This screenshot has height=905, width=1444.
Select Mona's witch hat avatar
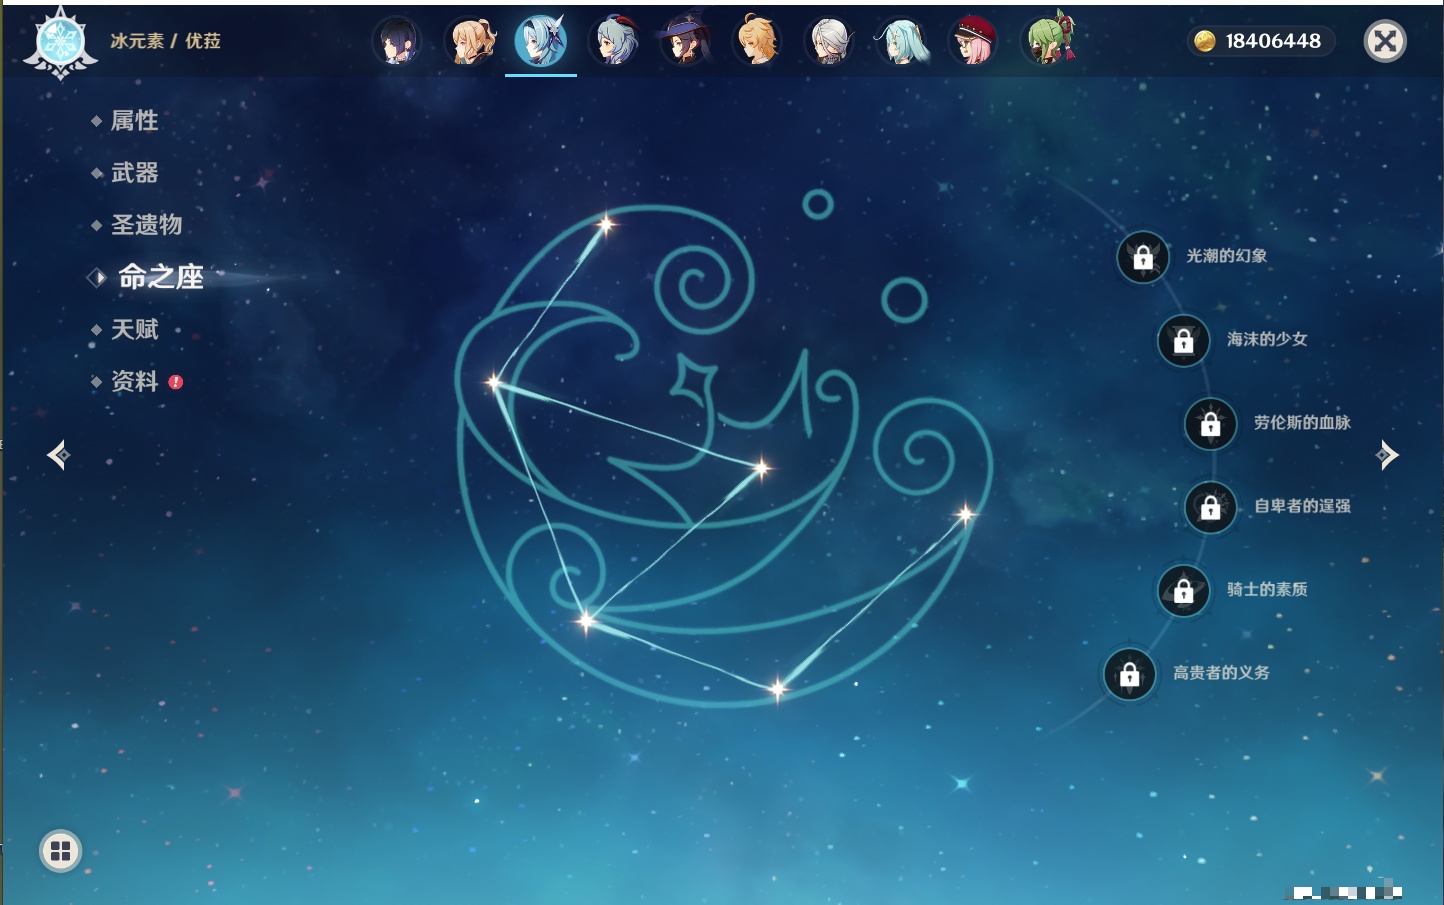pyautogui.click(x=686, y=41)
